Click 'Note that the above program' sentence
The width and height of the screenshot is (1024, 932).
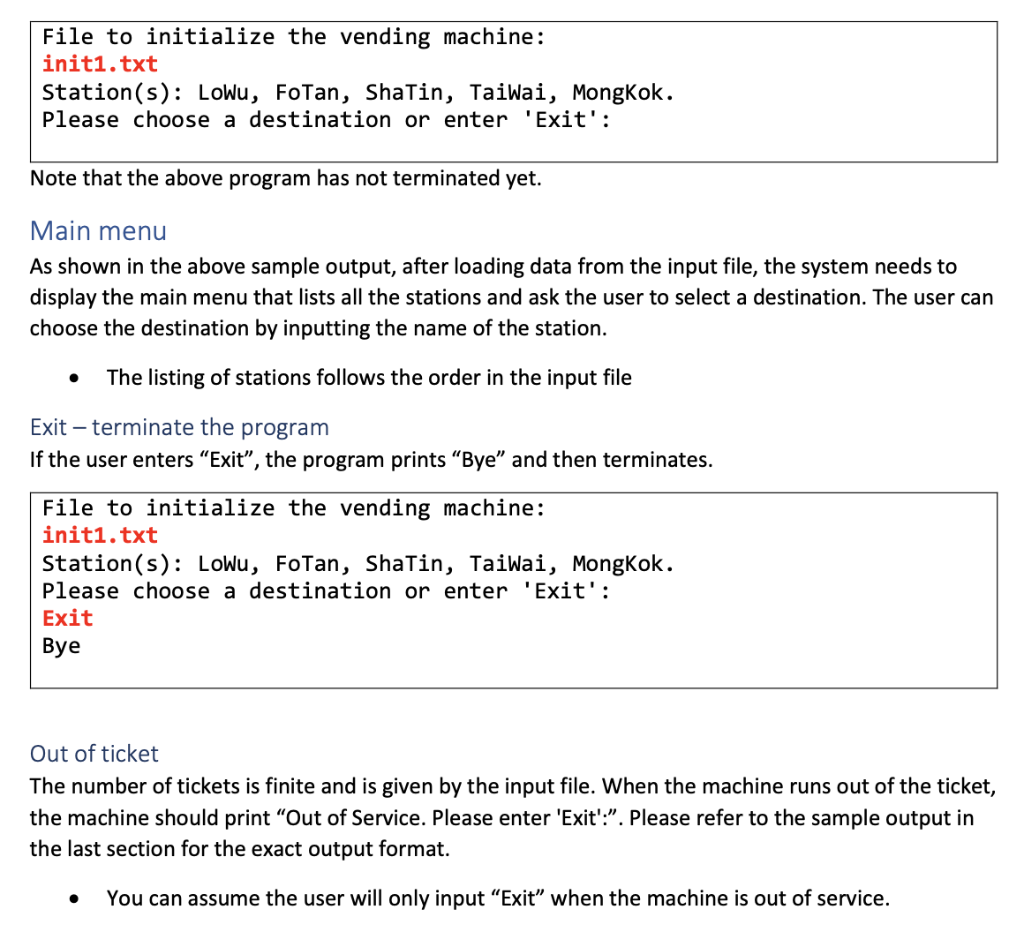tap(286, 178)
